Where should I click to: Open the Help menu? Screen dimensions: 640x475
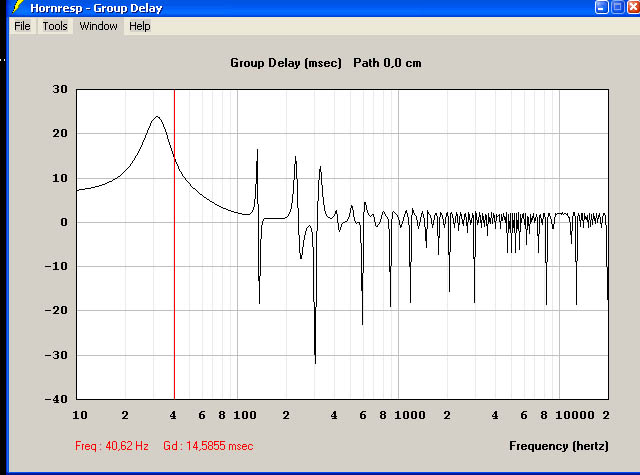(140, 26)
